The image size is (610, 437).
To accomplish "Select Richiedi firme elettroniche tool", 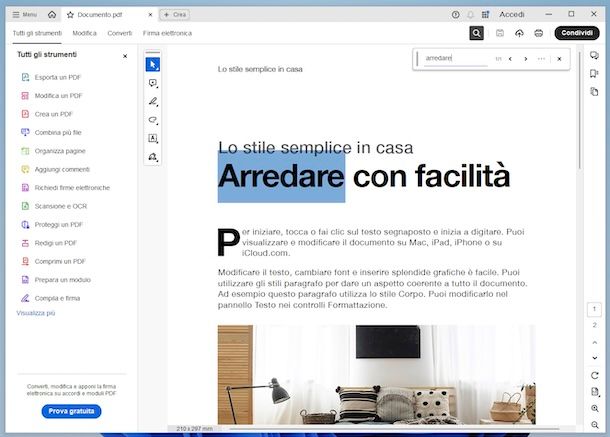I will pyautogui.click(x=65, y=188).
